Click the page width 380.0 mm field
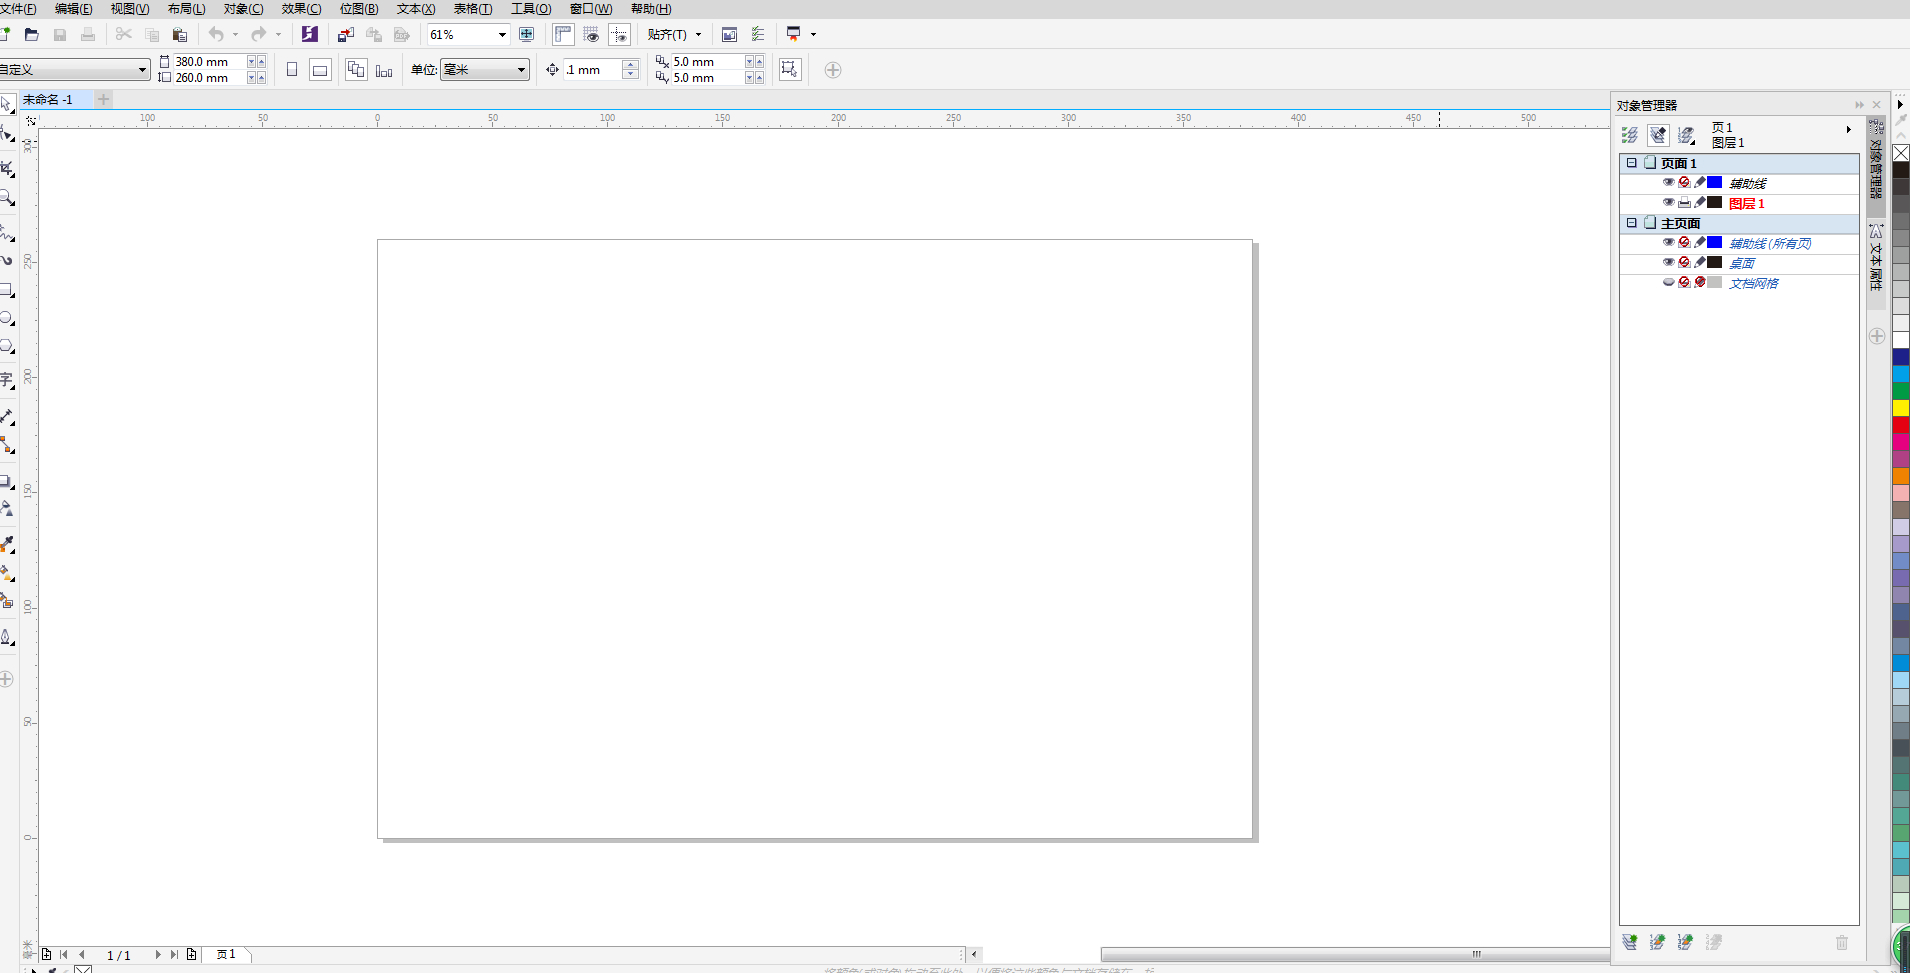This screenshot has width=1910, height=973. [x=208, y=62]
